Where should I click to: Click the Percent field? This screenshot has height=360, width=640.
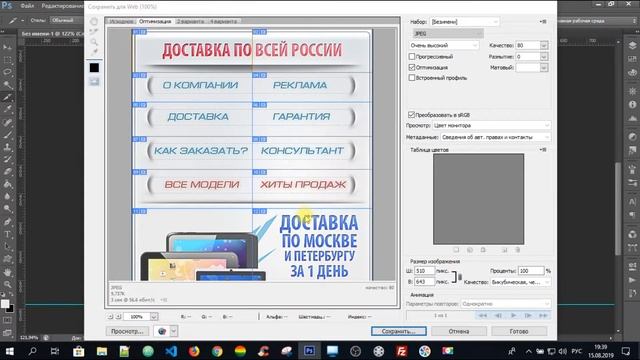pyautogui.click(x=531, y=271)
